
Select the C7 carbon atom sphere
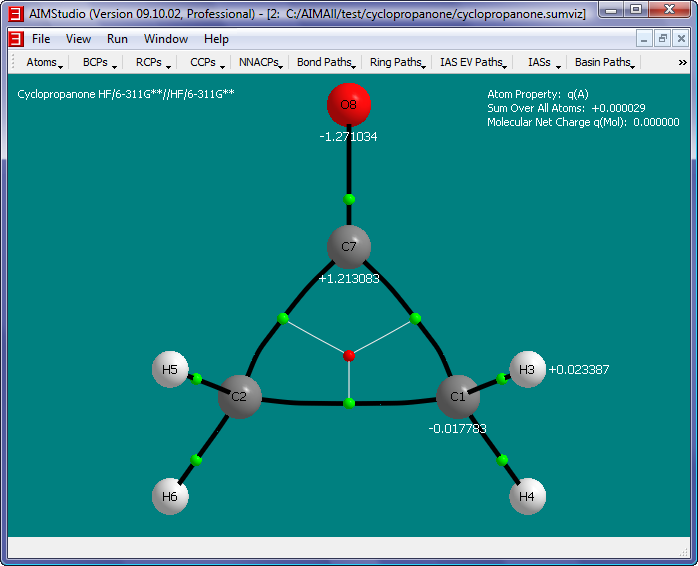click(349, 246)
